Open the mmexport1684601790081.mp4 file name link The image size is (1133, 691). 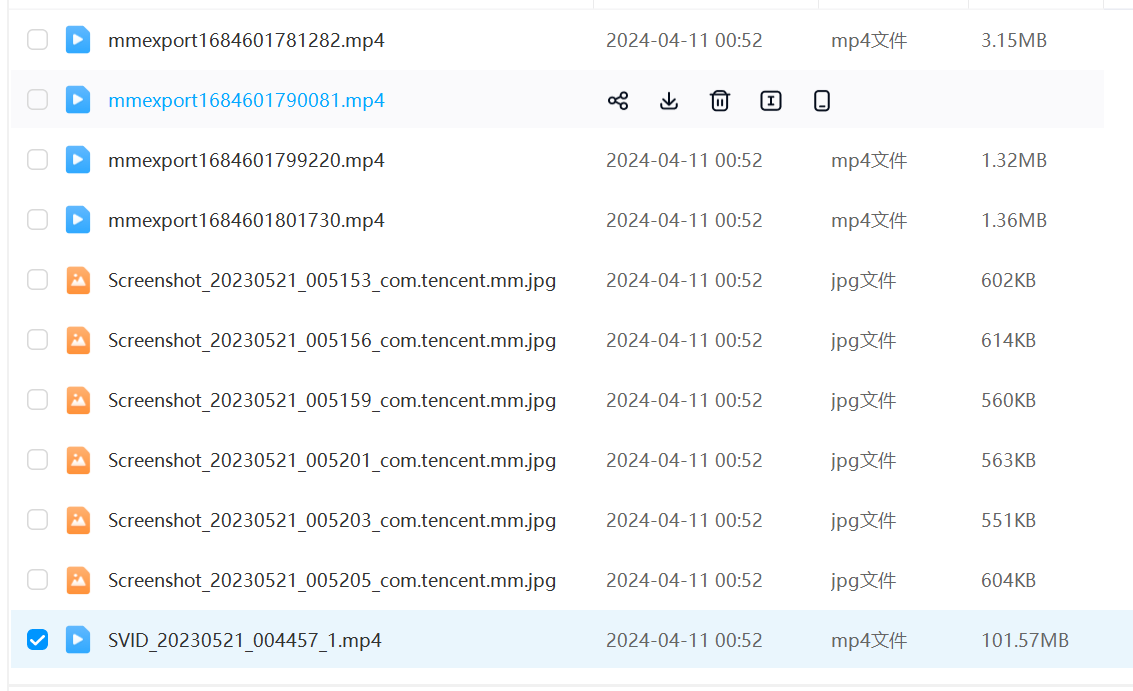[246, 100]
